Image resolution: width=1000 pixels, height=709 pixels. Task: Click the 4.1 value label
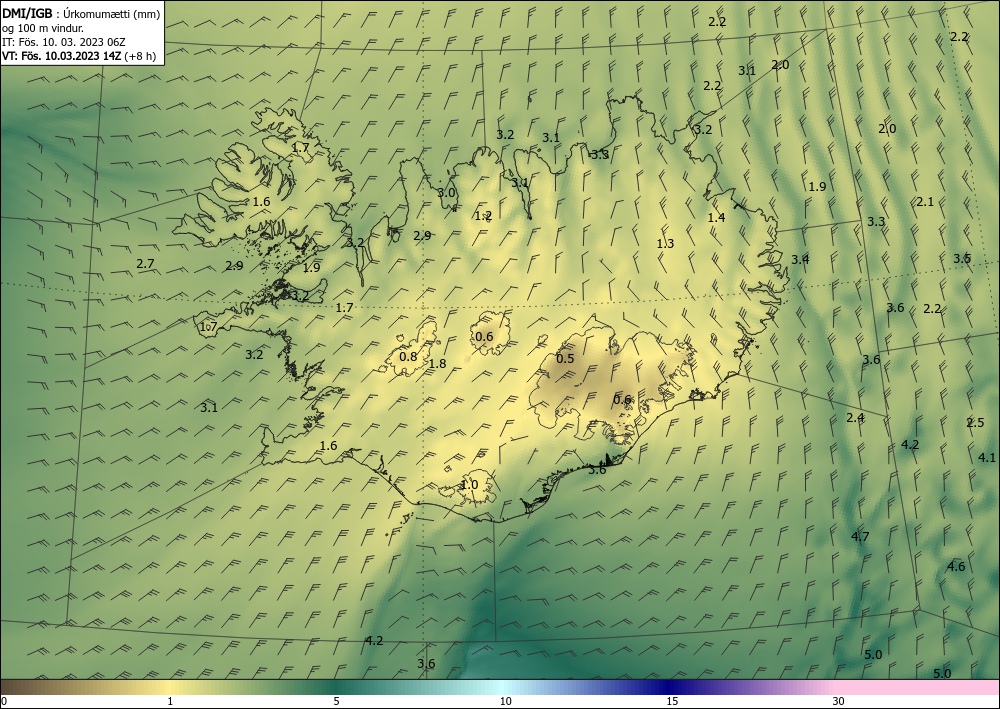point(987,457)
